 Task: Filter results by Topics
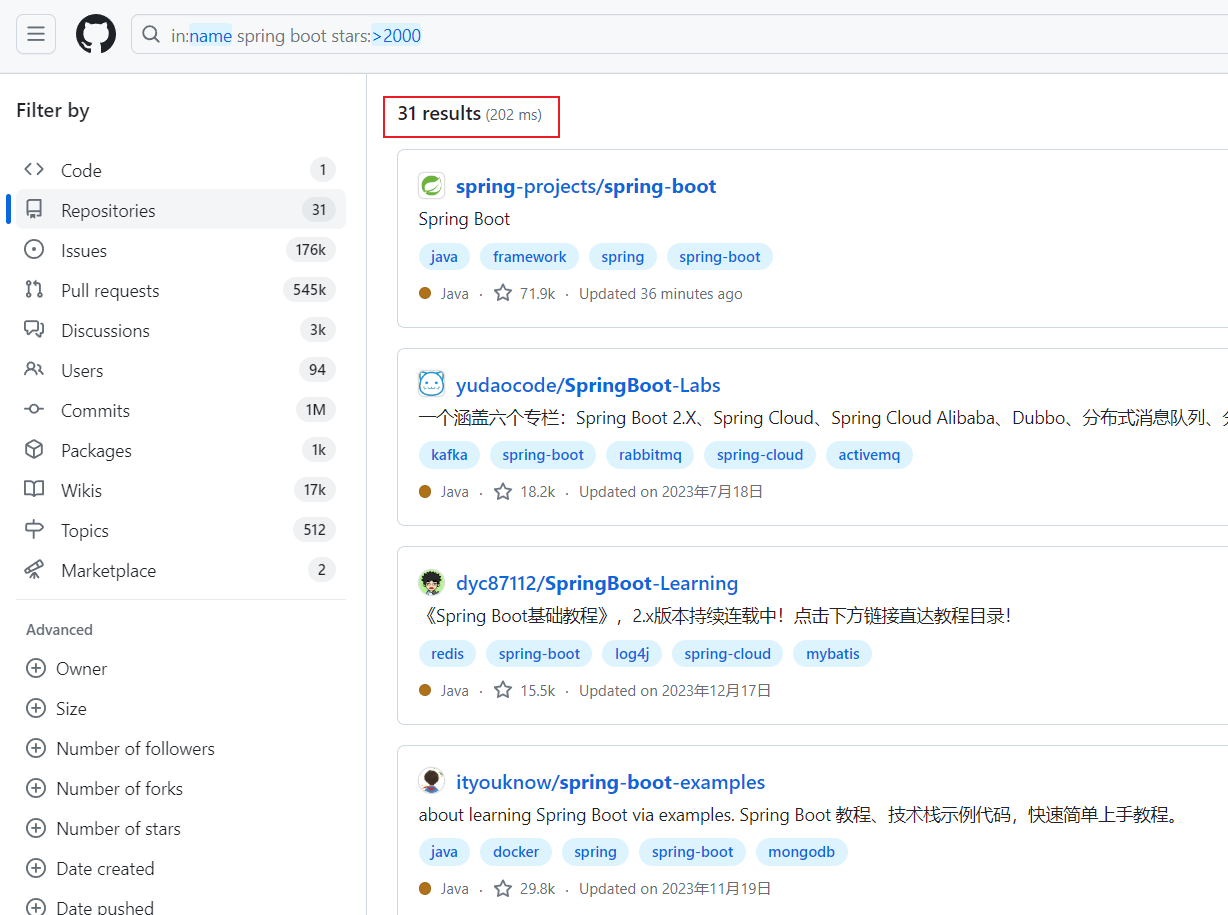(180, 530)
